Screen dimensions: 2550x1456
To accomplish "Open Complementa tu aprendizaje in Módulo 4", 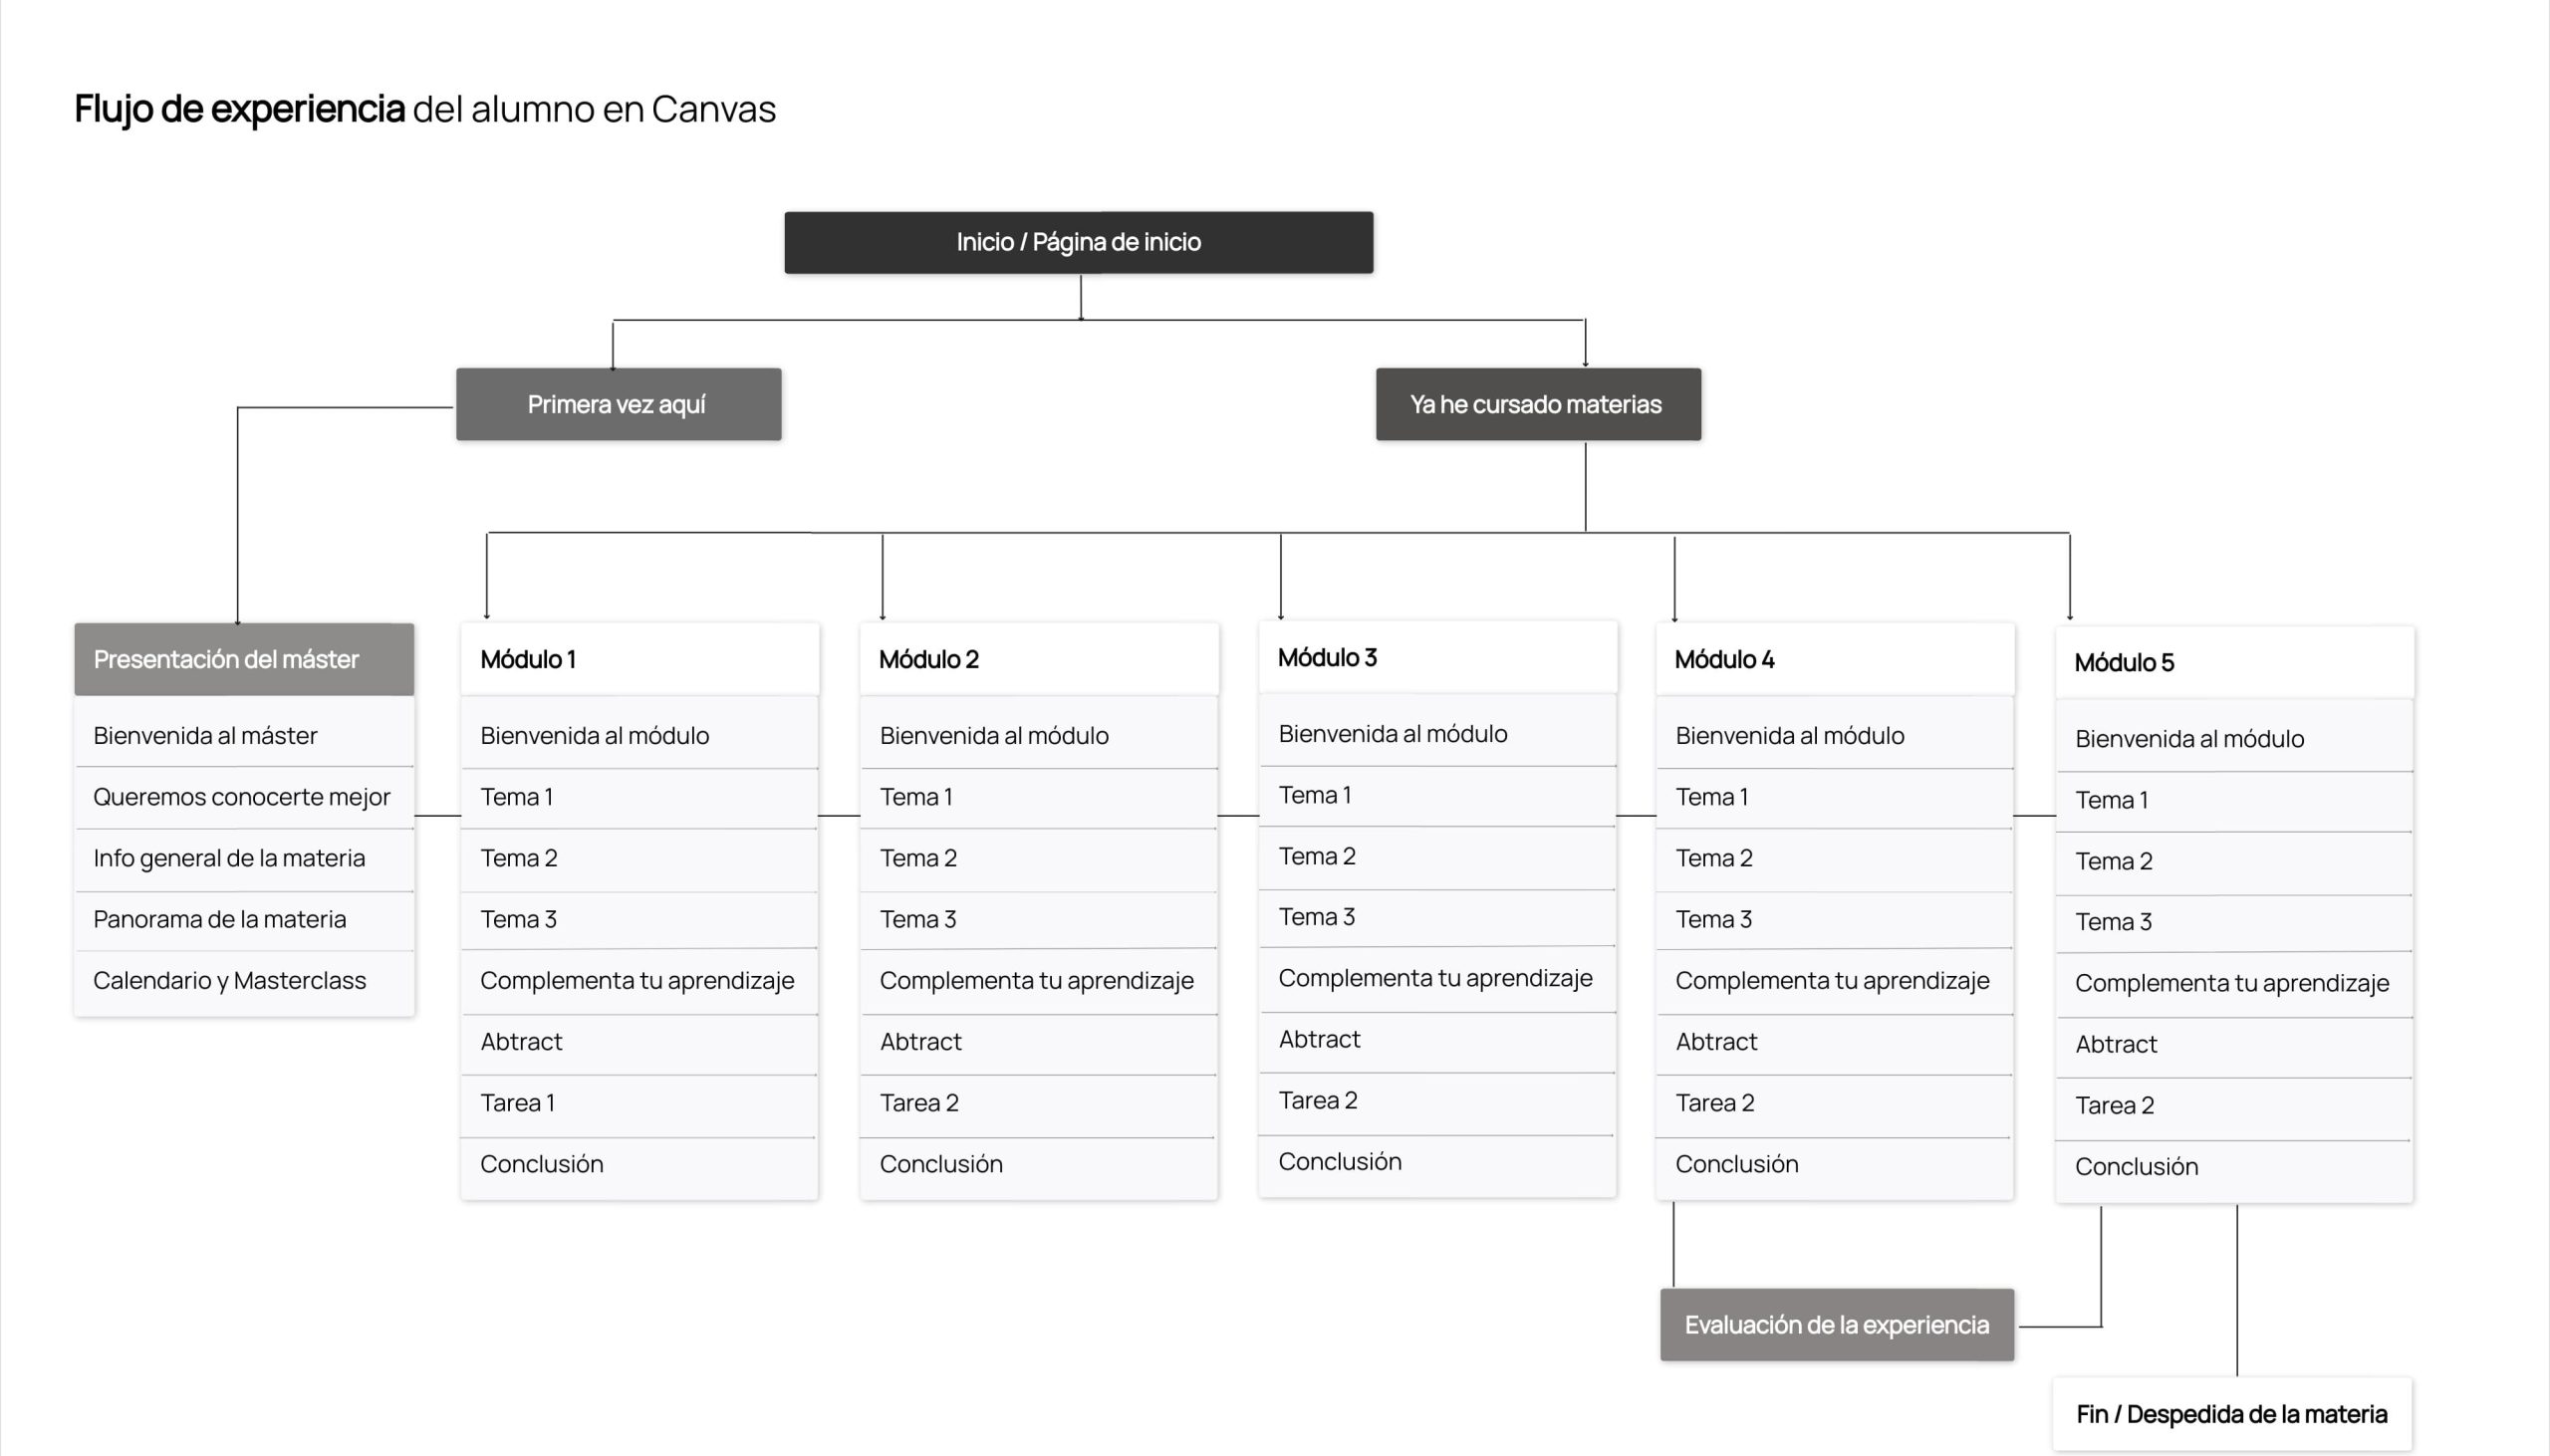I will coord(1832,980).
